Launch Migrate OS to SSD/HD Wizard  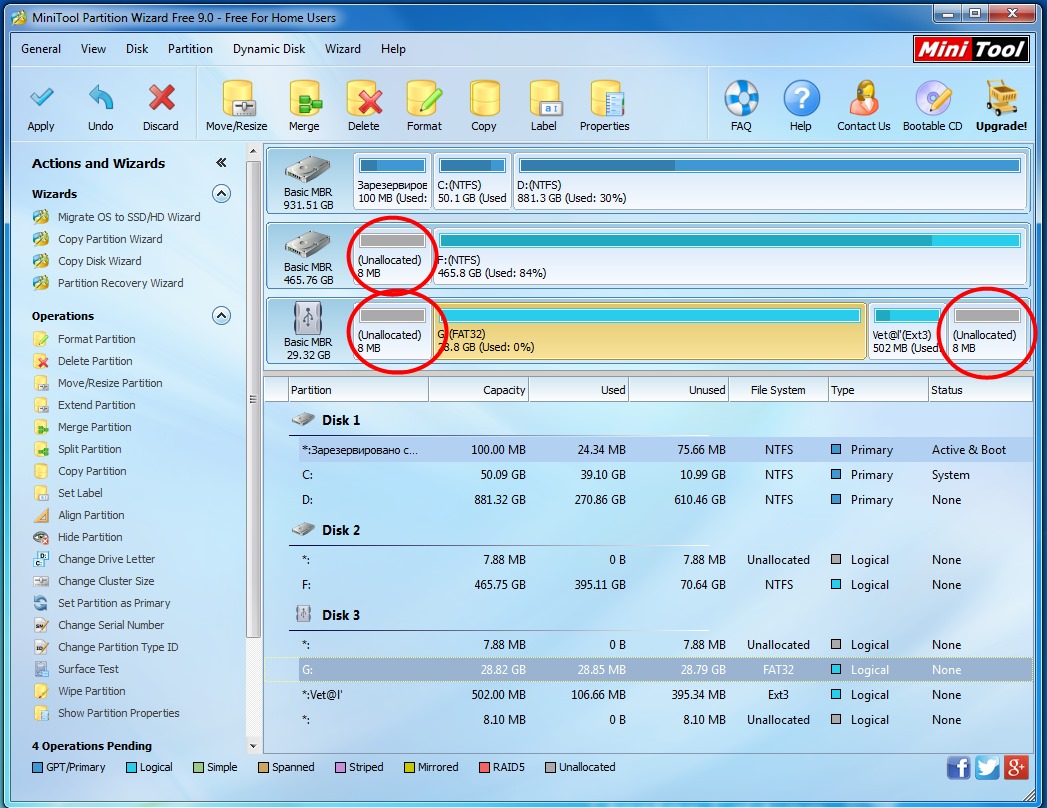(116, 217)
